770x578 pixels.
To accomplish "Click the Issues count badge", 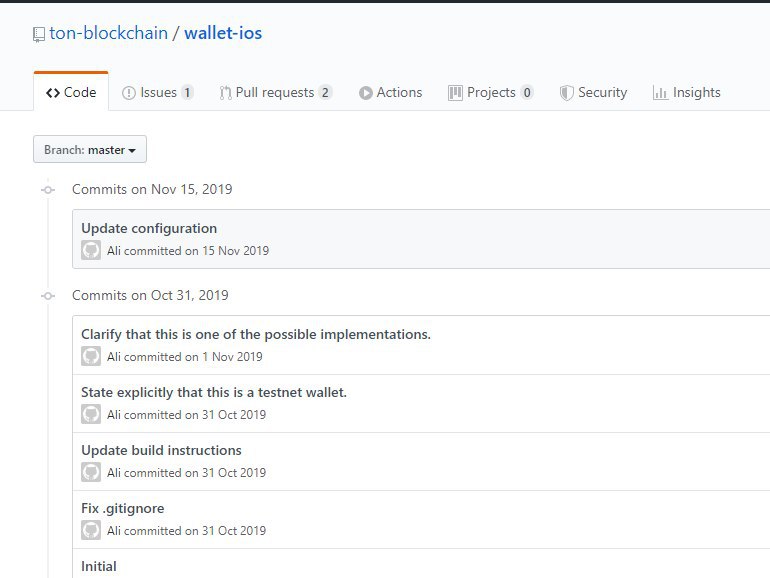I will click(187, 92).
